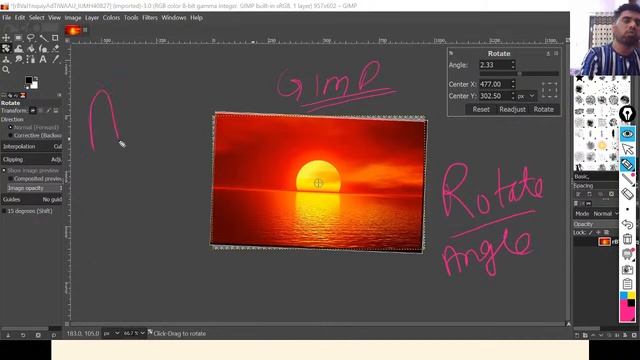Open the Guides dropdown

pos(32,200)
